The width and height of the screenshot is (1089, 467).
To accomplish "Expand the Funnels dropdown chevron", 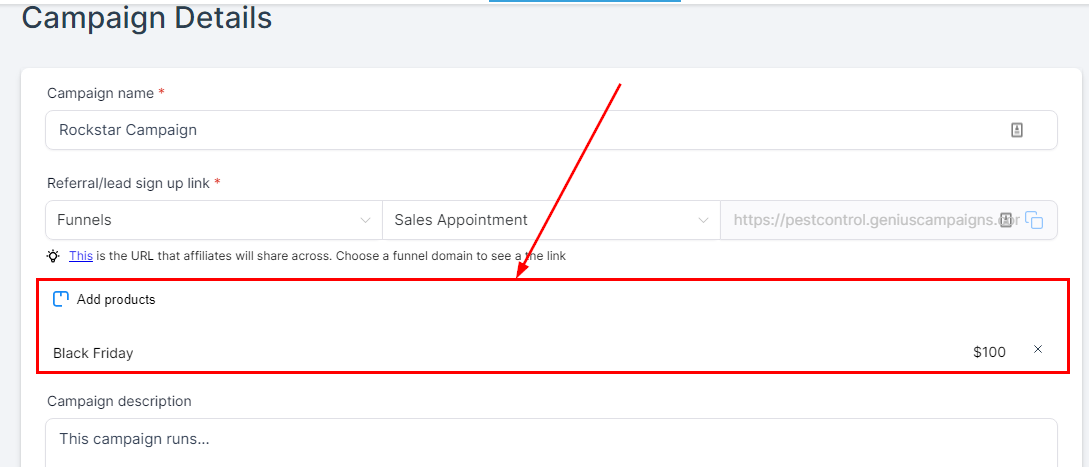I will pyautogui.click(x=365, y=220).
